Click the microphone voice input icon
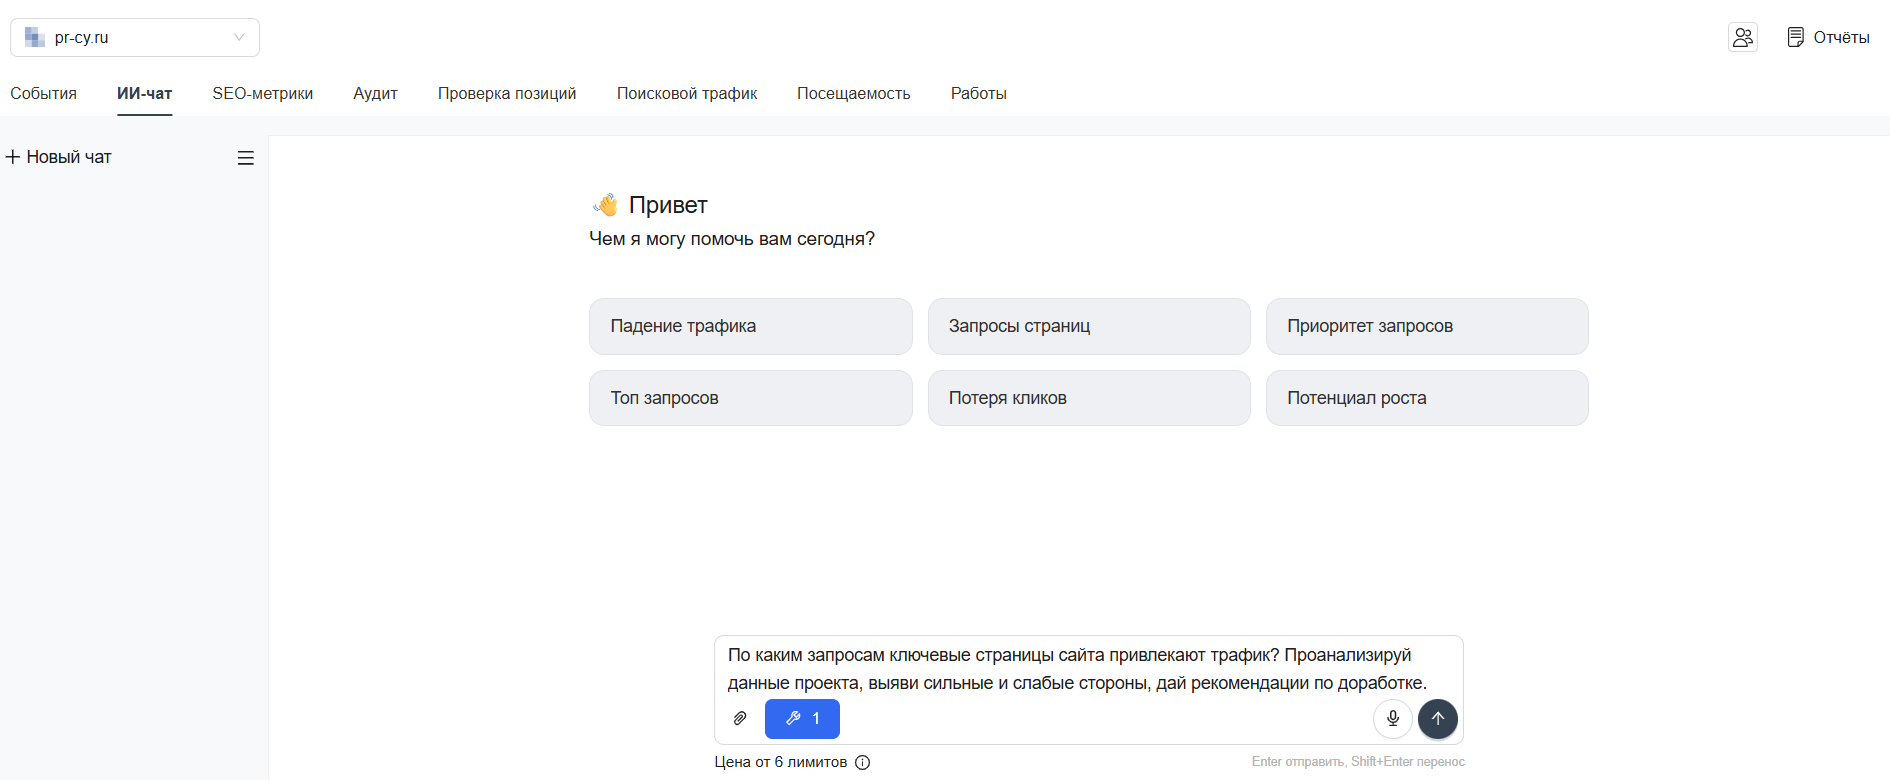This screenshot has width=1890, height=780. (x=1392, y=718)
